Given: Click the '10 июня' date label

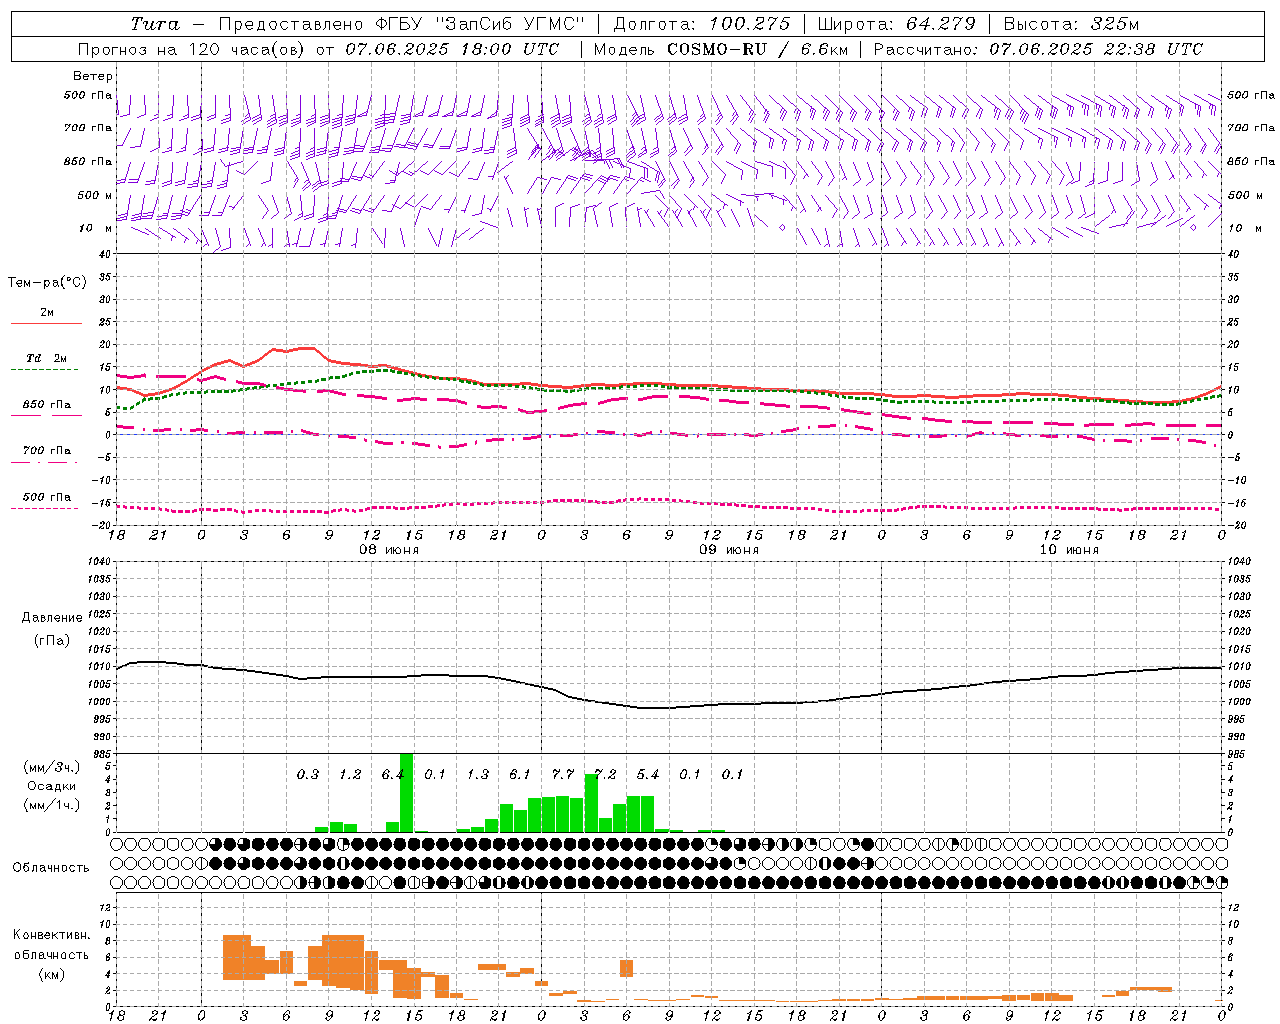Looking at the screenshot, I should click(x=1069, y=550).
